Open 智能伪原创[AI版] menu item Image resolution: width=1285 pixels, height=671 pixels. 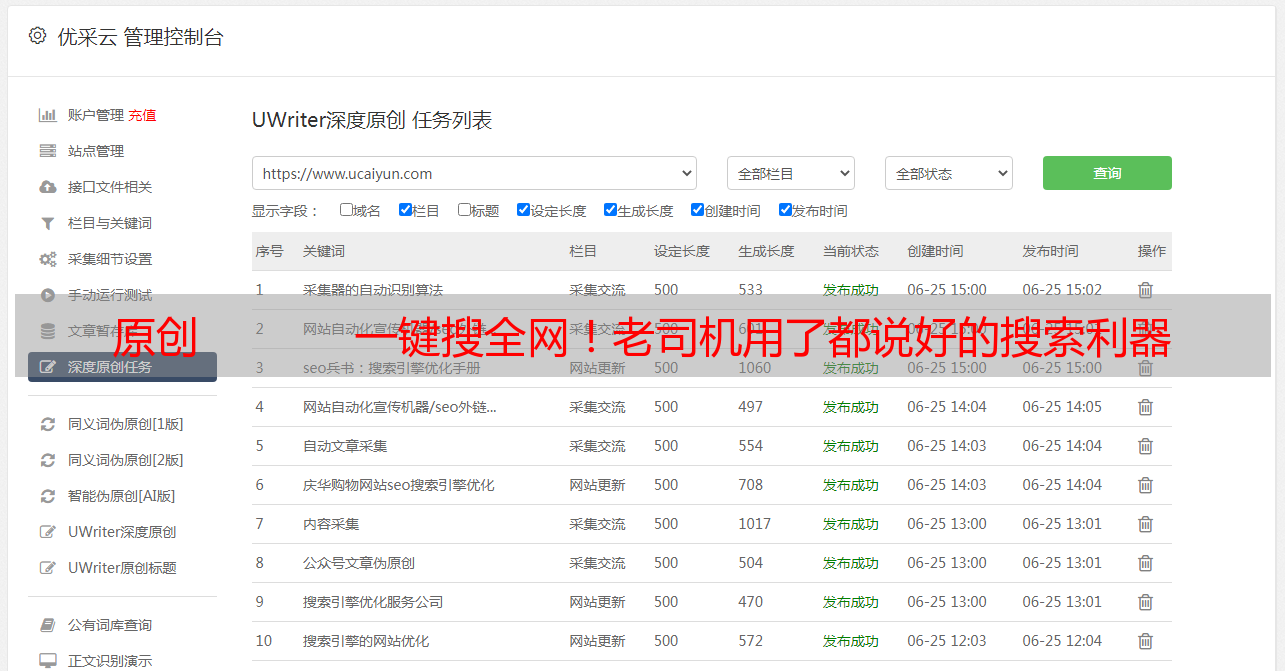coord(122,496)
